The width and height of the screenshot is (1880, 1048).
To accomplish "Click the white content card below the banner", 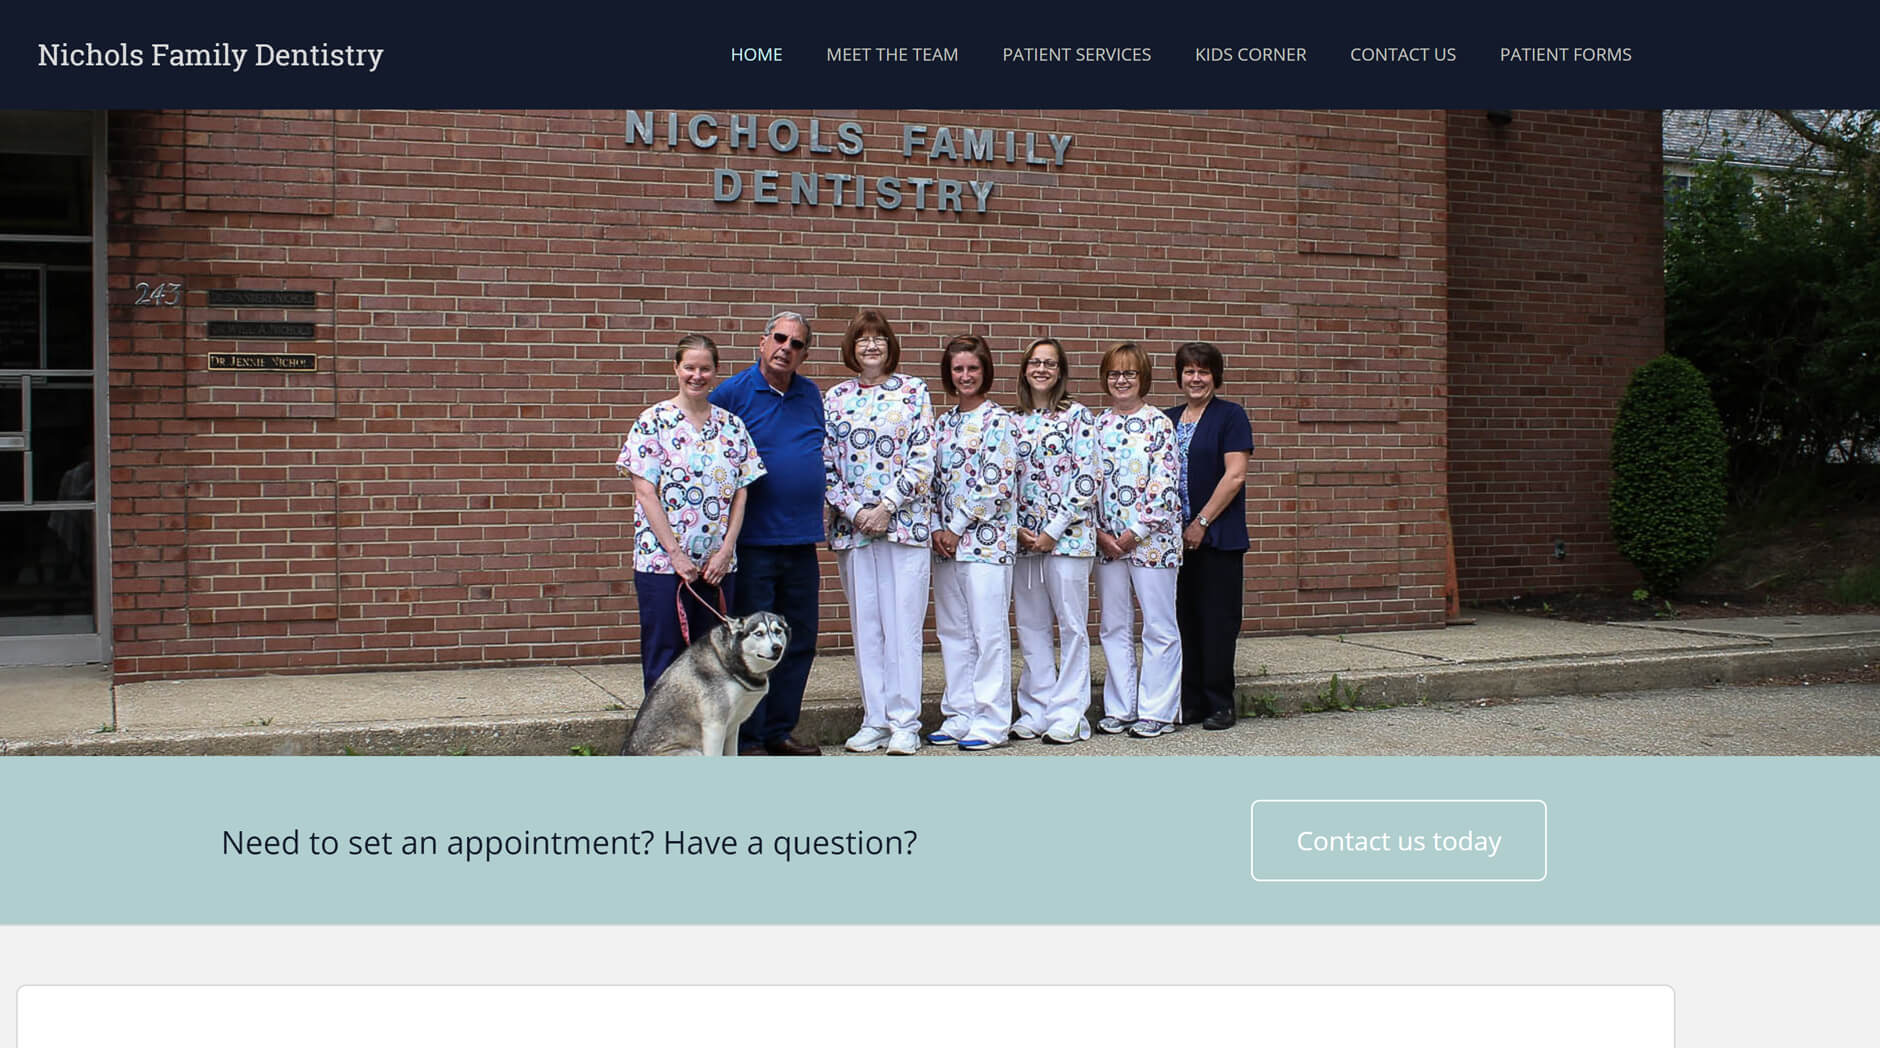I will (845, 1017).
